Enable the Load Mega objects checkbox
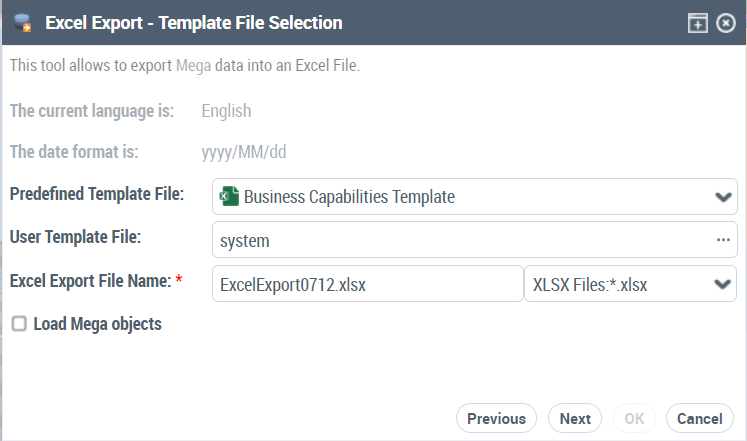The height and width of the screenshot is (441, 747). (18, 323)
